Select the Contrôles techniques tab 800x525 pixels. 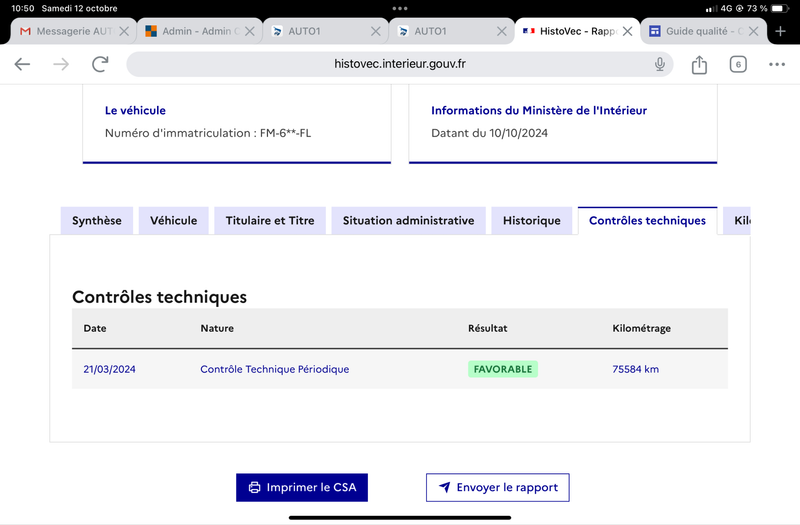[647, 220]
